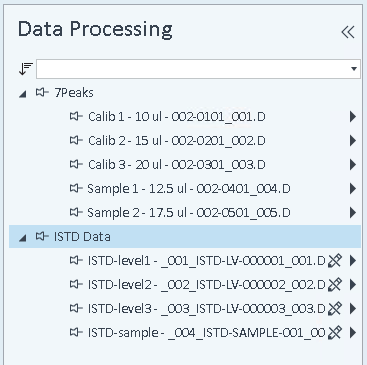Click the sort order icon
The image size is (367, 365).
26,69
